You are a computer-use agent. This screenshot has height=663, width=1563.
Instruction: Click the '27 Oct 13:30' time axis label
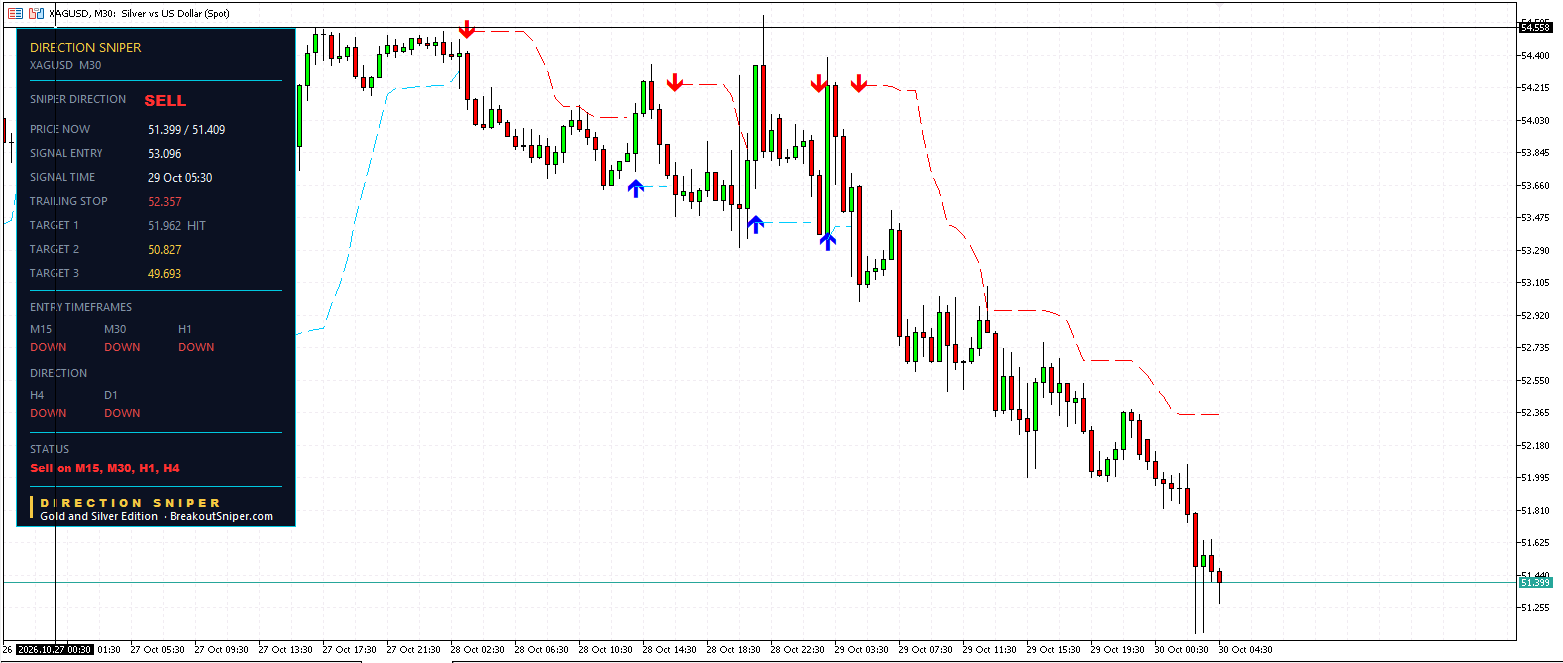[284, 649]
